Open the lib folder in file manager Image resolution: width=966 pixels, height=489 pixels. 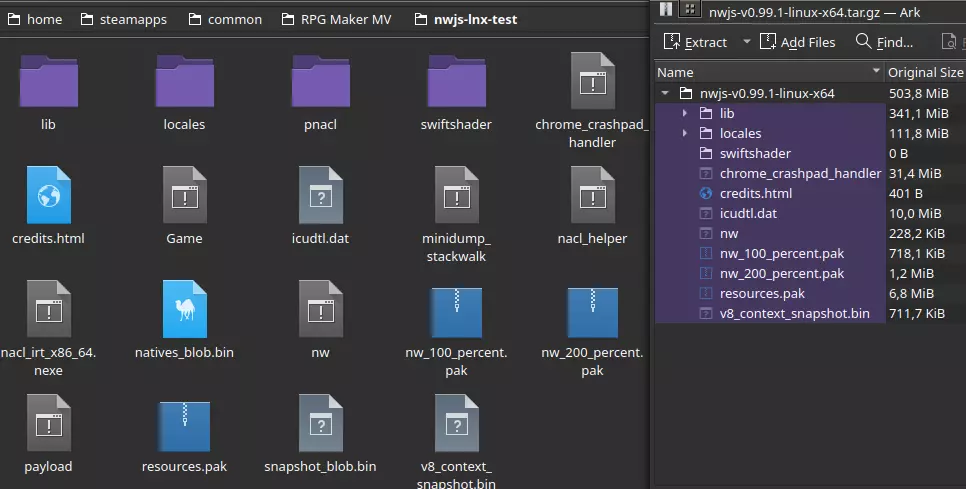pos(49,81)
